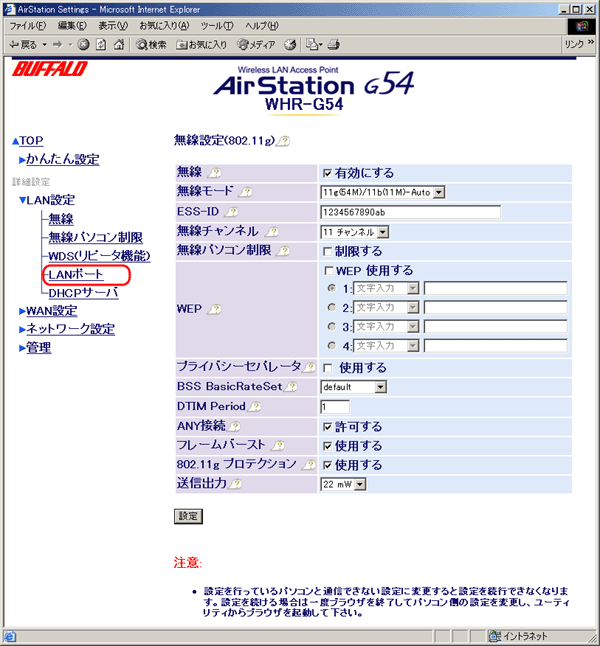Click the History icon in toolbar

click(290, 44)
